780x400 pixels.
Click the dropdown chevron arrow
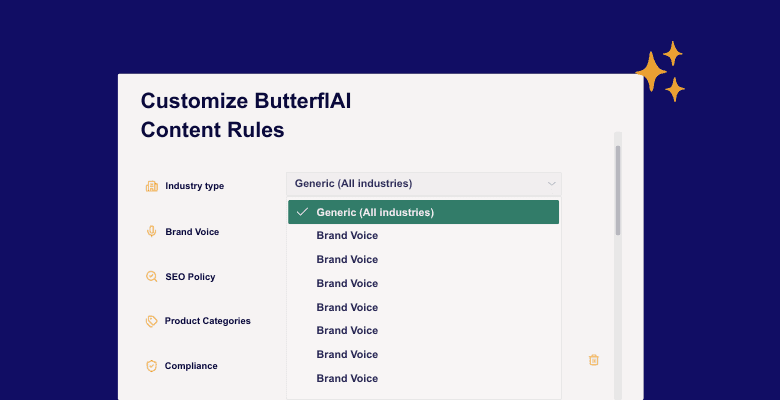[551, 184]
